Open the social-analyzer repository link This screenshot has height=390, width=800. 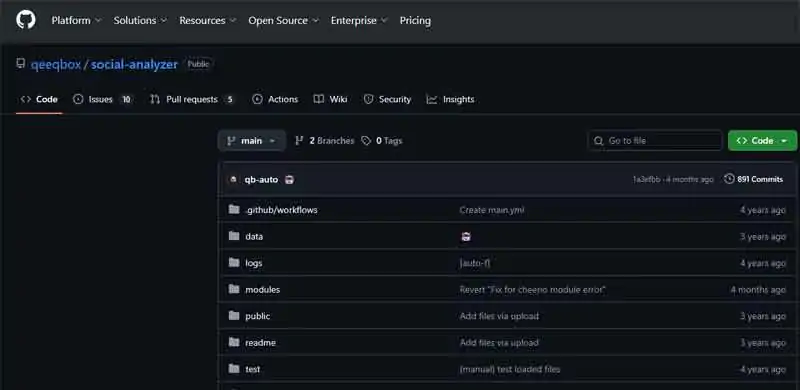(134, 65)
